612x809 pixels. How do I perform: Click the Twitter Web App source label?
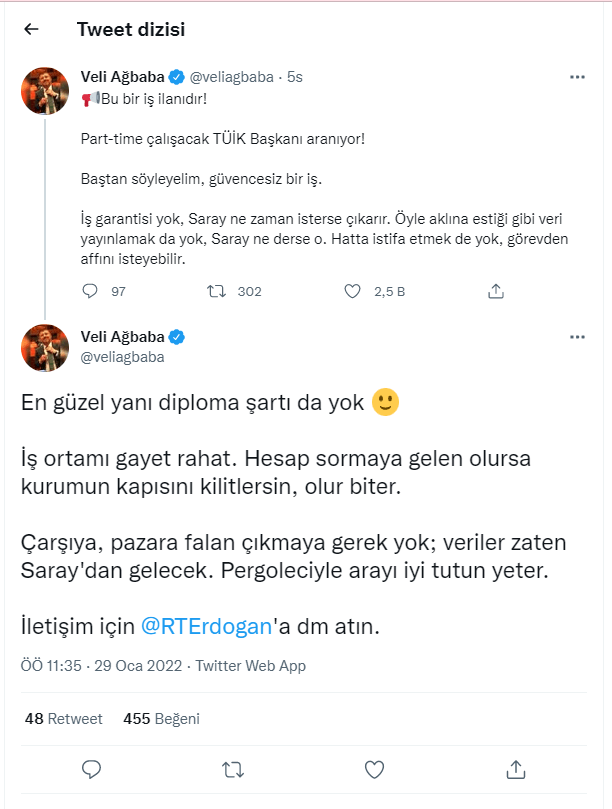click(x=250, y=665)
